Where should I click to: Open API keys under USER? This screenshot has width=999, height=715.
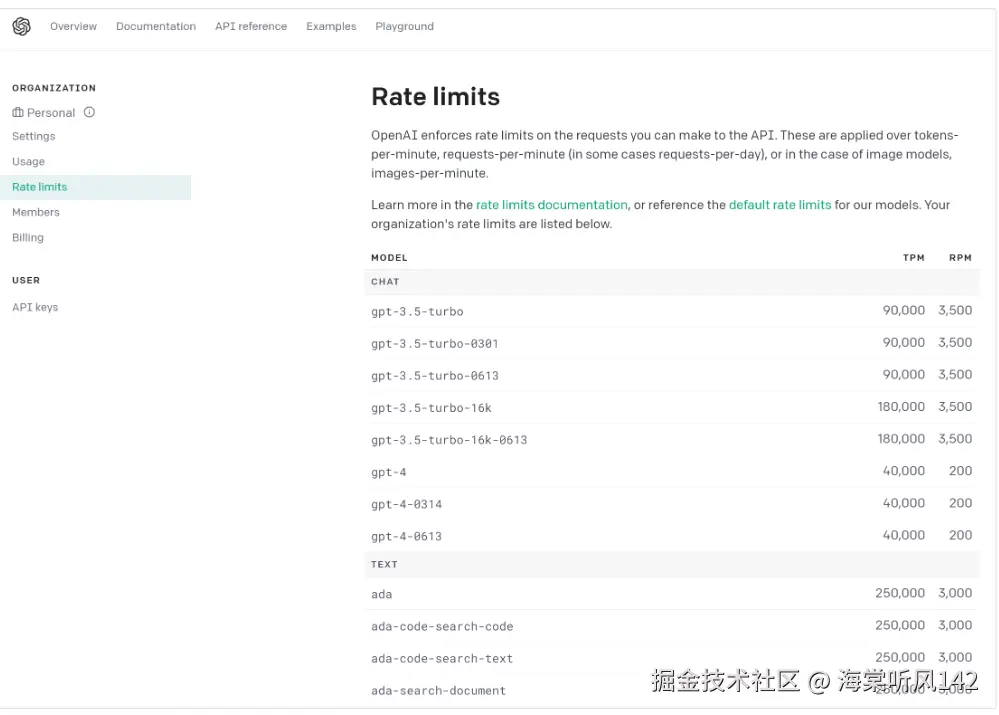(x=35, y=307)
